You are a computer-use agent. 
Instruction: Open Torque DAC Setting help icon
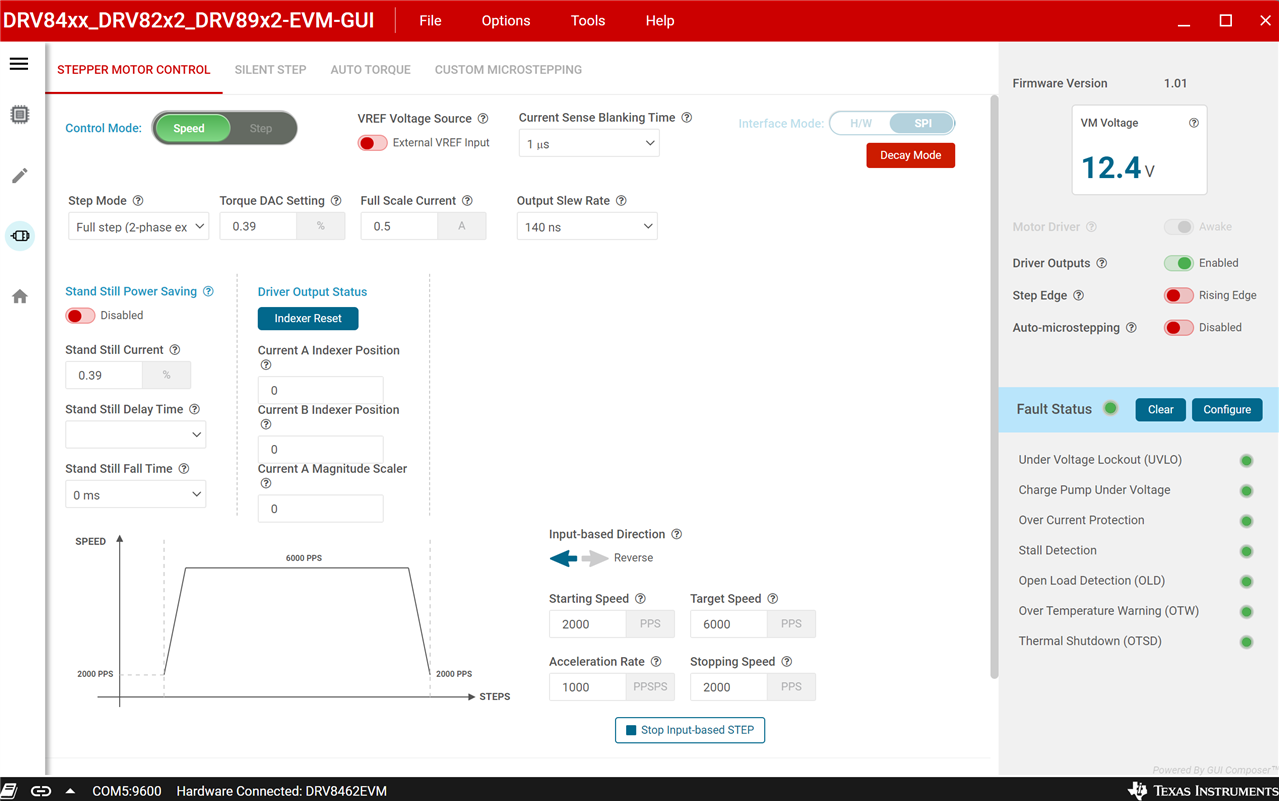click(336, 201)
